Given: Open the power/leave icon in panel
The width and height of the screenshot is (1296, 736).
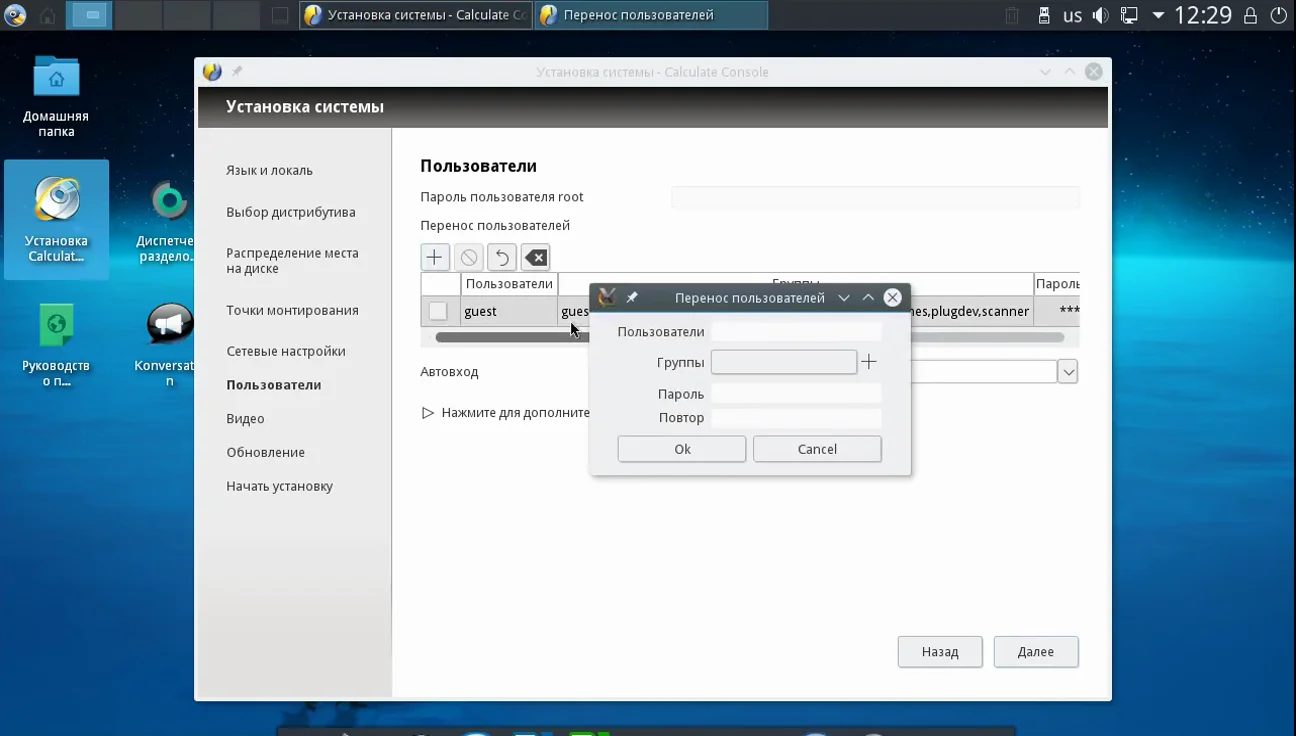Looking at the screenshot, I should pos(1279,16).
